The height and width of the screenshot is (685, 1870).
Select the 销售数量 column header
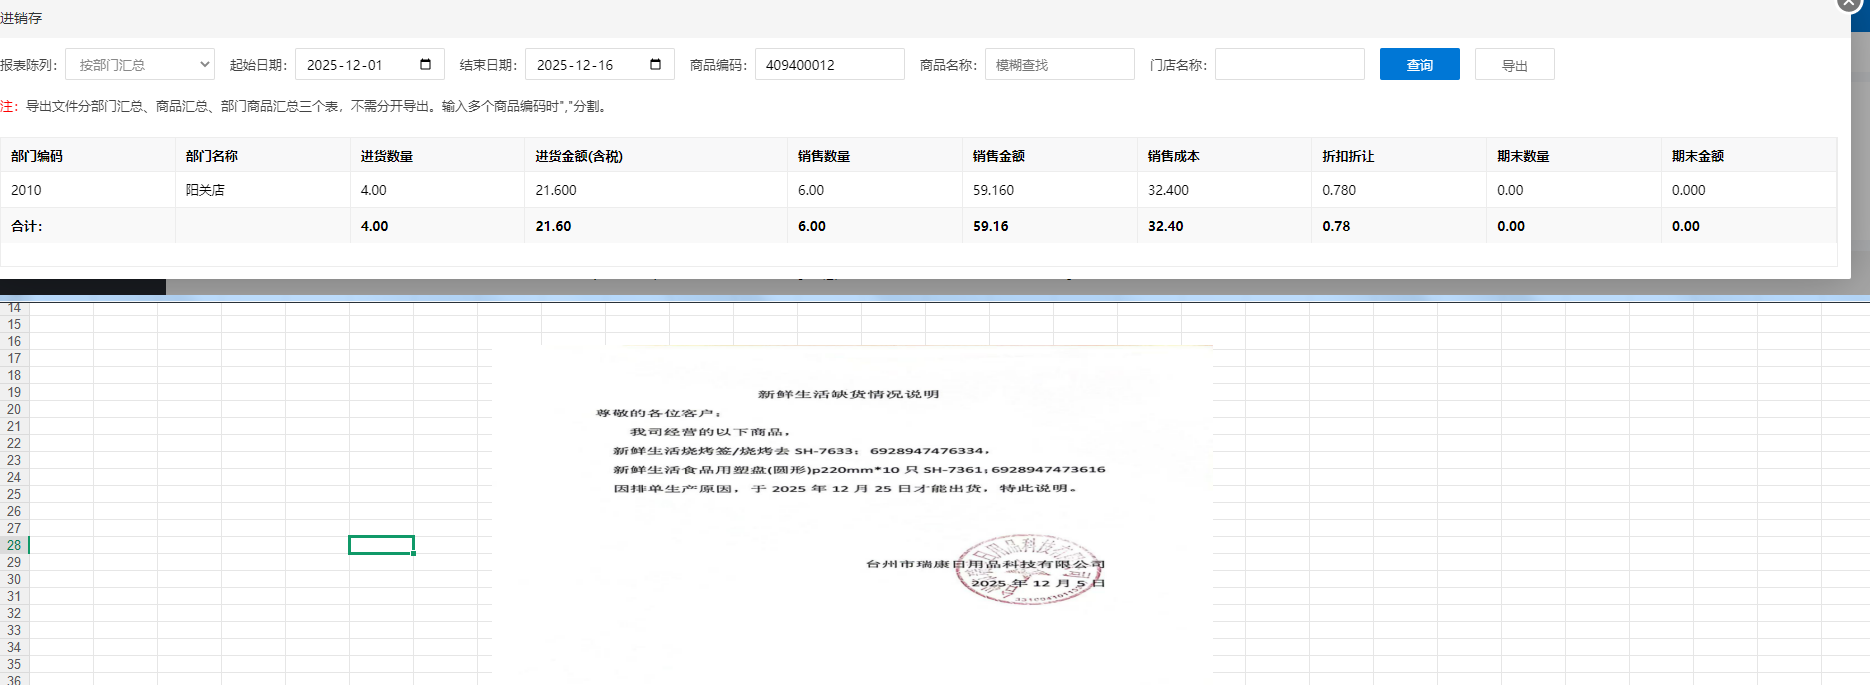pyautogui.click(x=824, y=156)
